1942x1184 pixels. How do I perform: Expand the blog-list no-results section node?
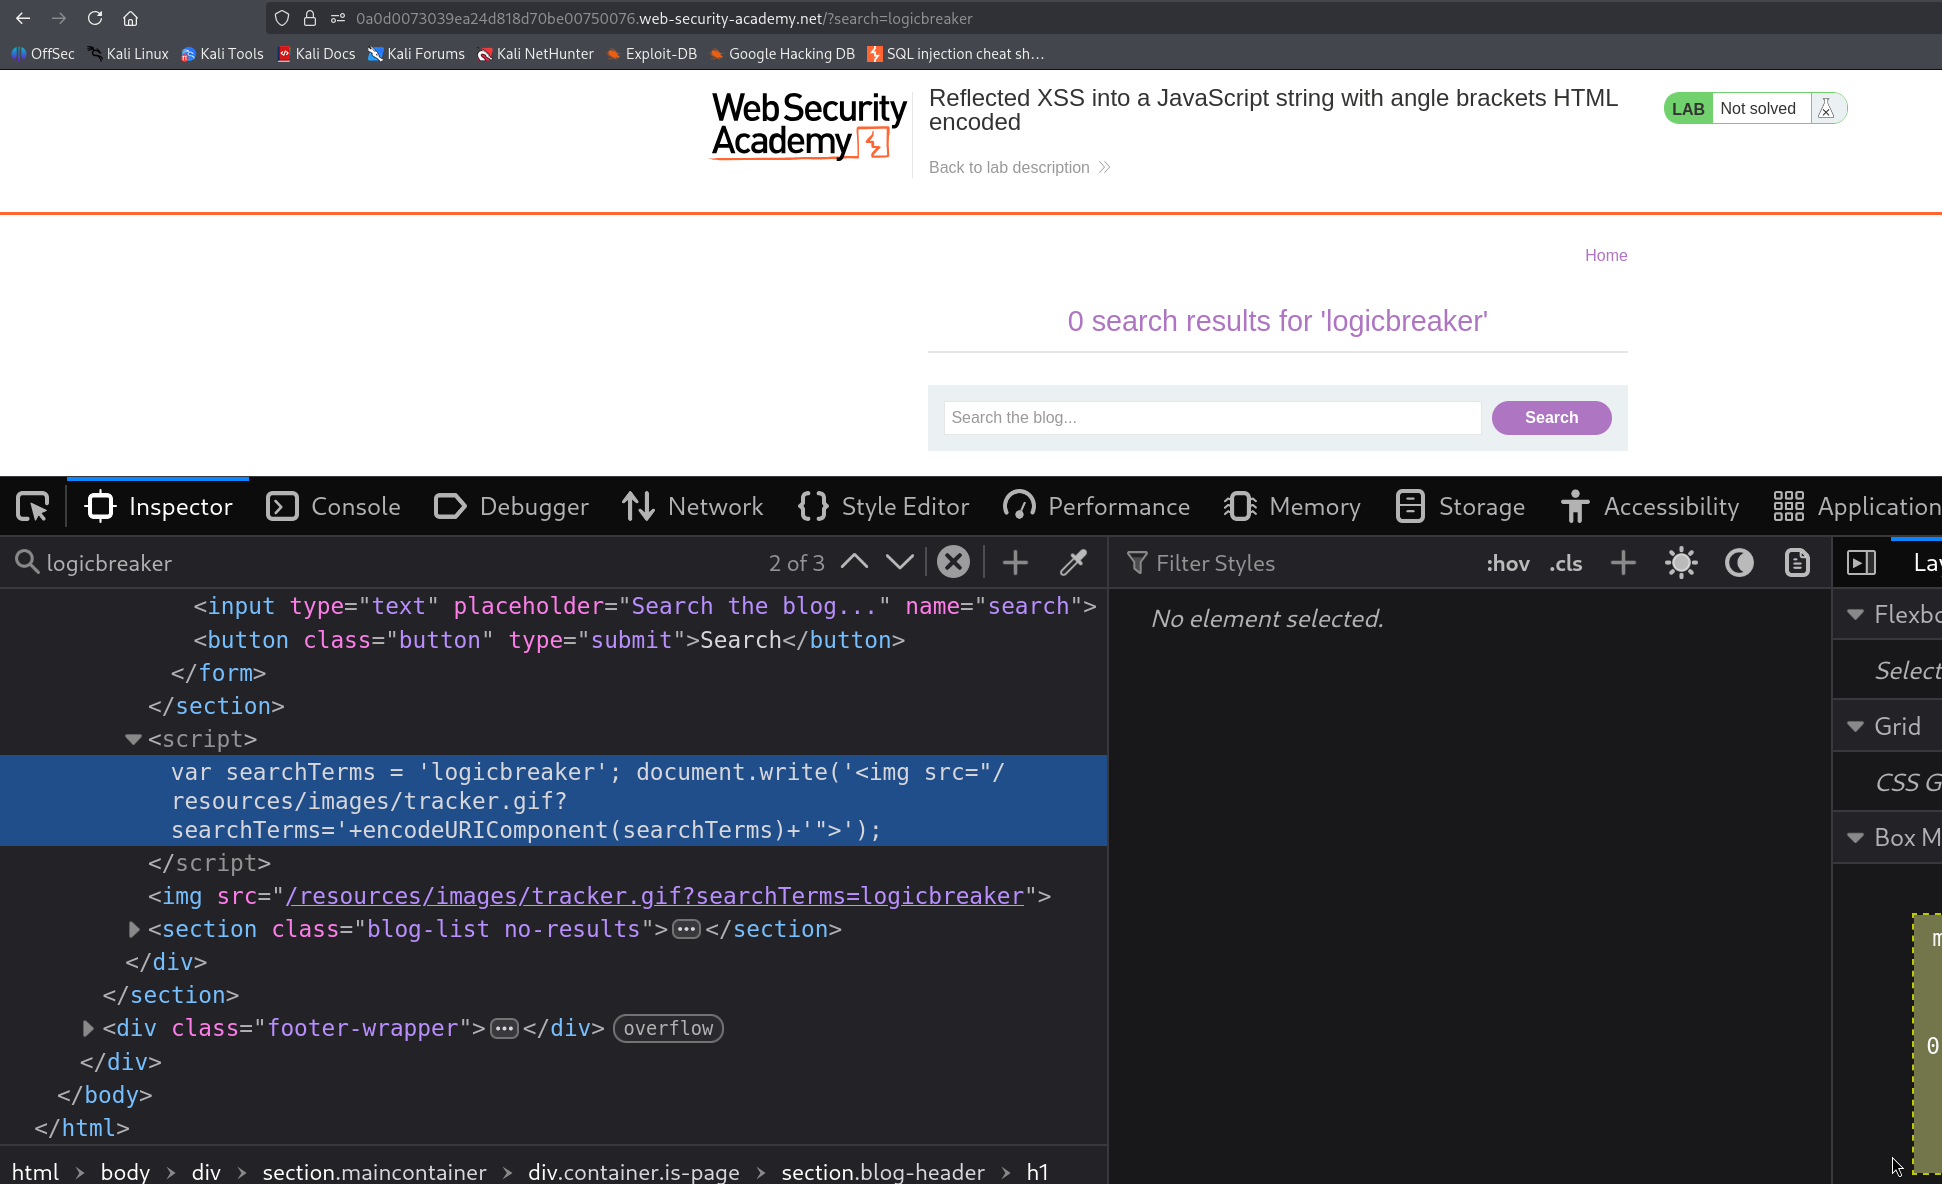tap(133, 929)
